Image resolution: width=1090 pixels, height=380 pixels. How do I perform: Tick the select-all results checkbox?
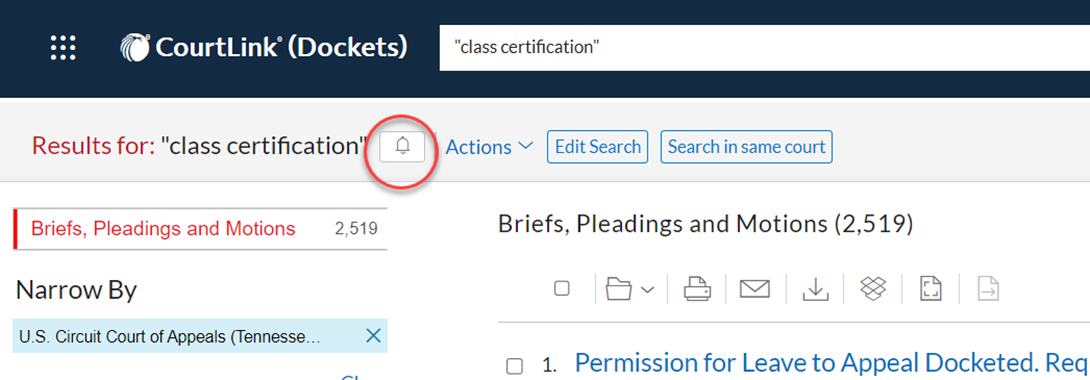point(562,289)
